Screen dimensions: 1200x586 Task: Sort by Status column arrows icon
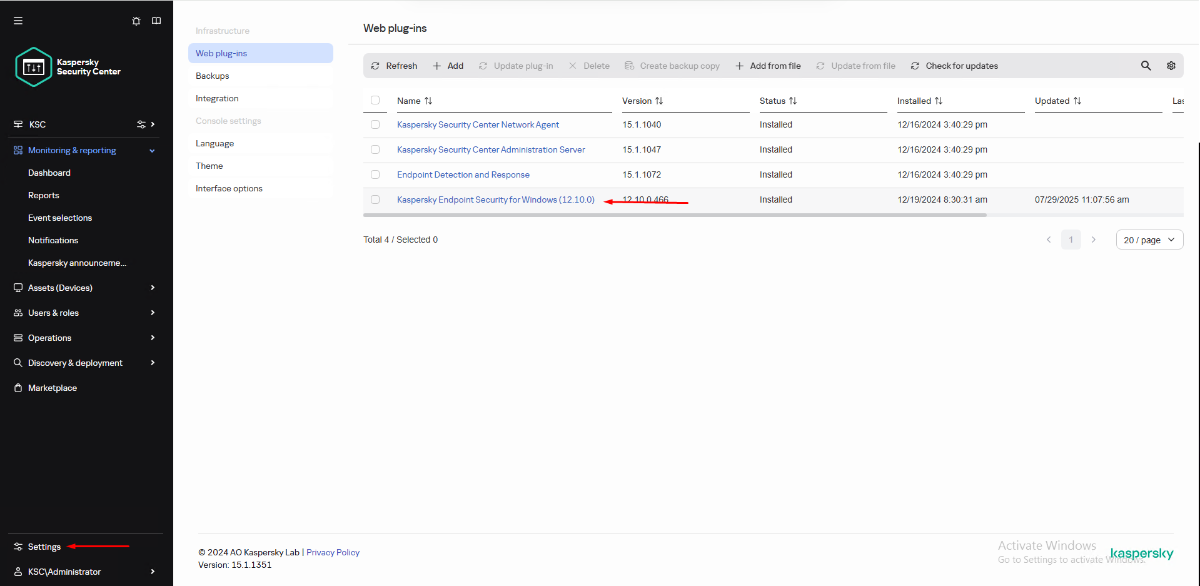point(793,101)
